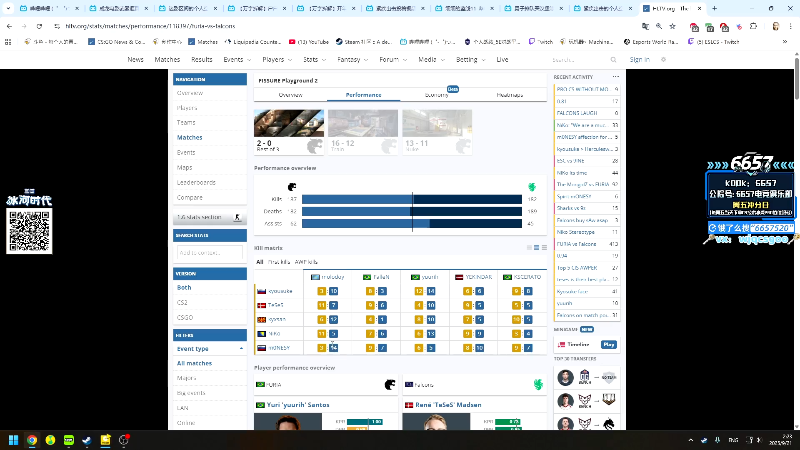Show AWP kills in Kill matrix

point(306,262)
